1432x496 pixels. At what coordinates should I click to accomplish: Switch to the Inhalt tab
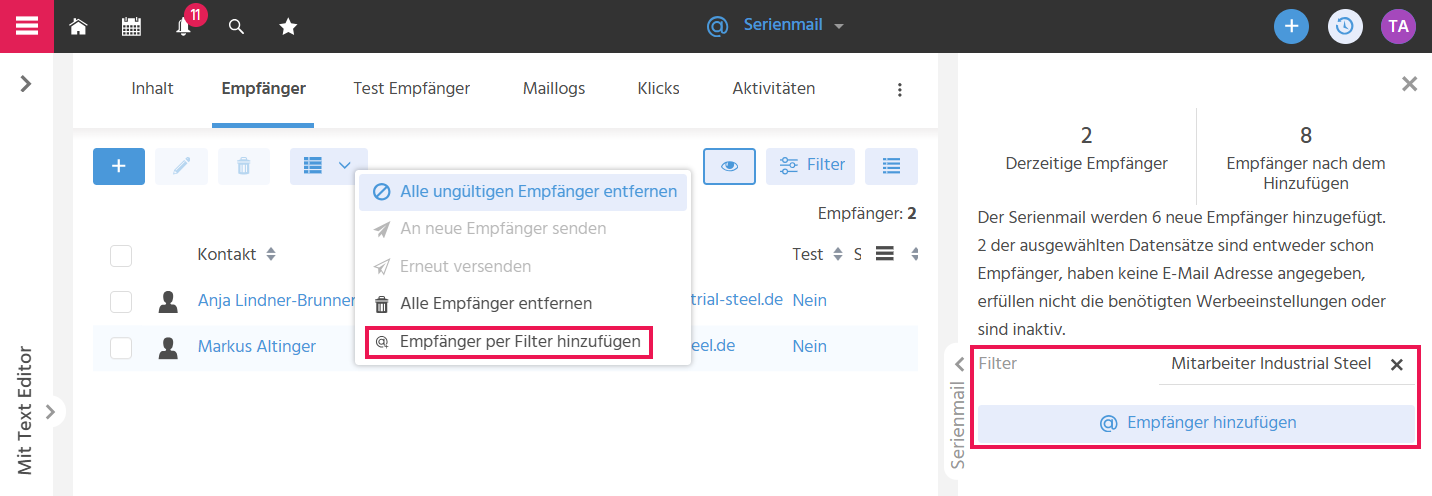click(x=152, y=88)
